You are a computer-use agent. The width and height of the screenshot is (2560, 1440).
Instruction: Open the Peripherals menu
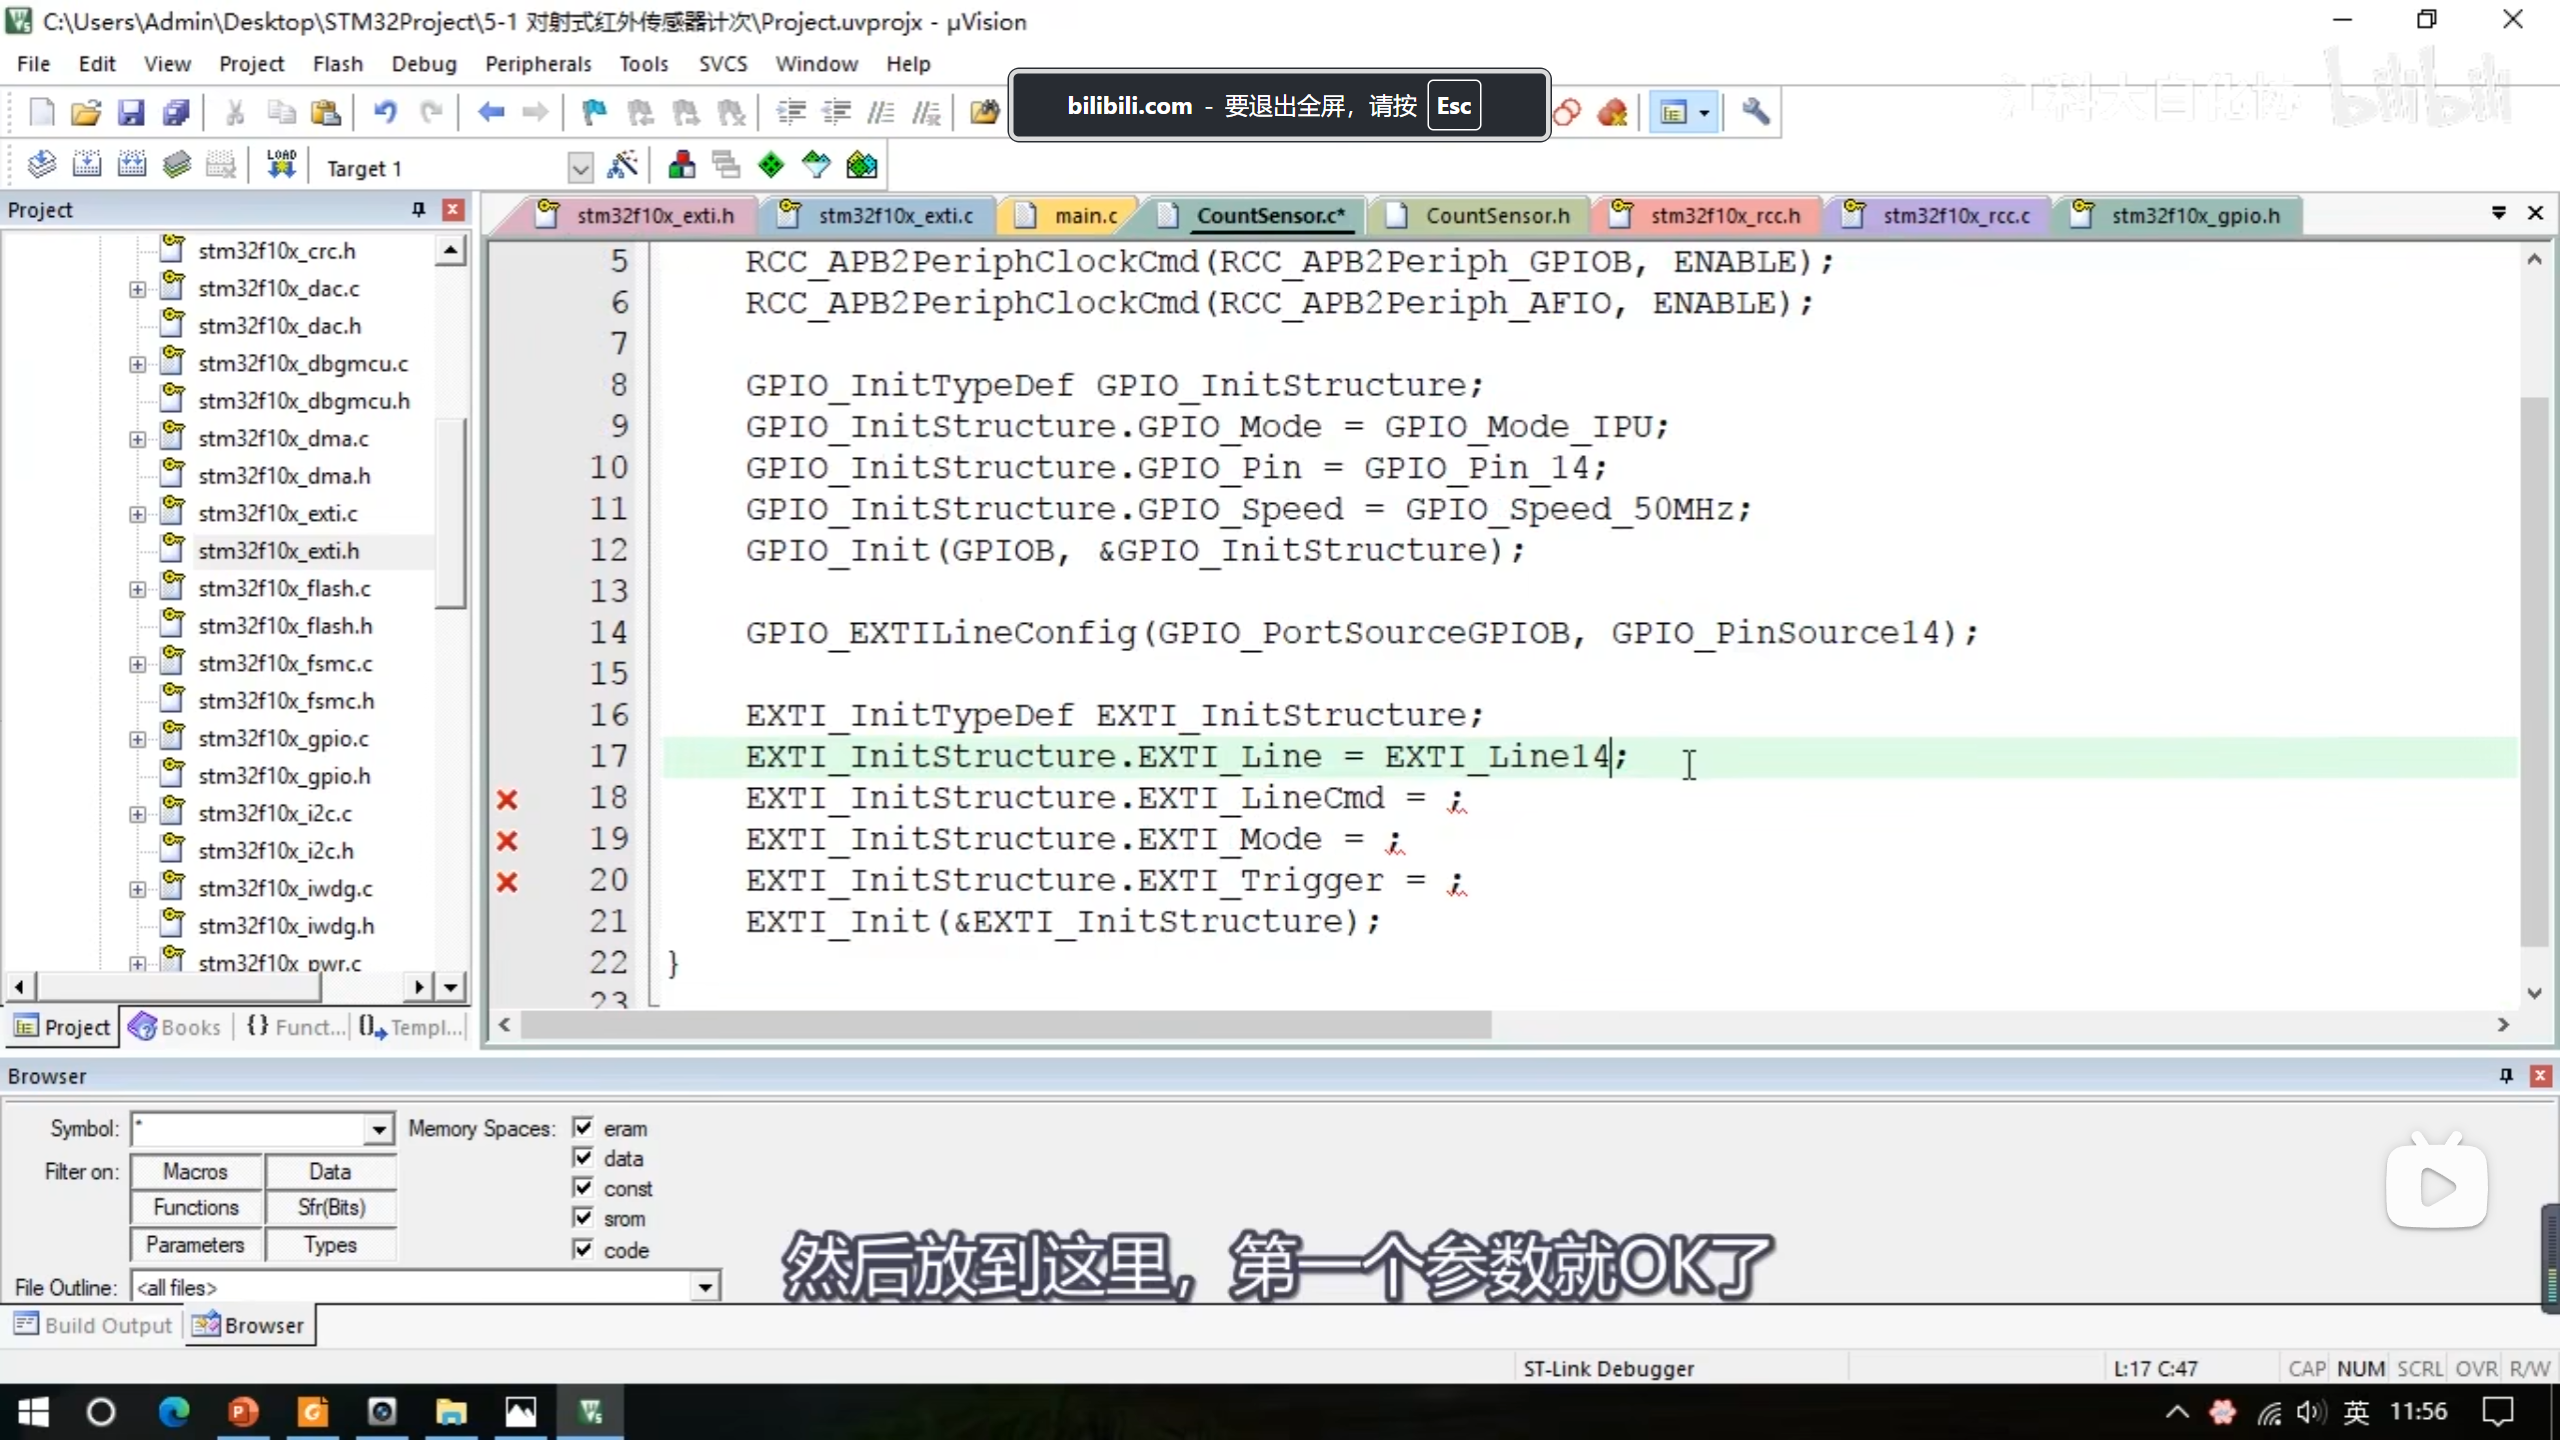pyautogui.click(x=538, y=64)
